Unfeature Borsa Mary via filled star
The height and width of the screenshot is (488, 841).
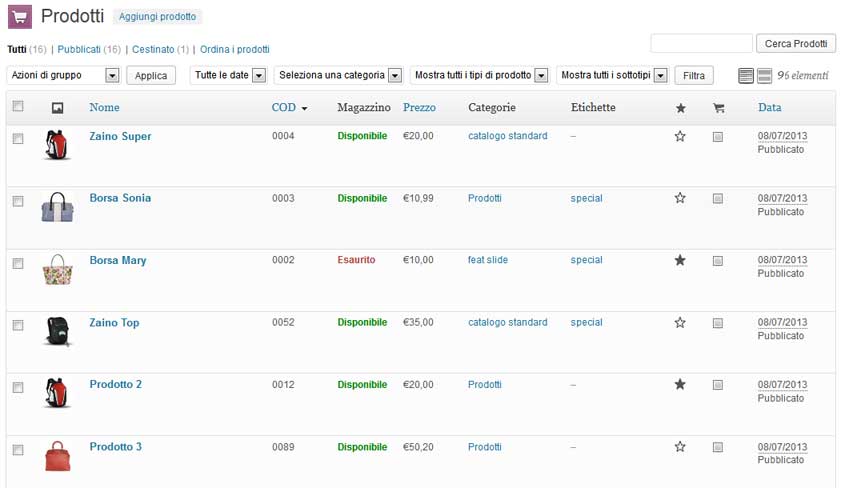pyautogui.click(x=680, y=261)
